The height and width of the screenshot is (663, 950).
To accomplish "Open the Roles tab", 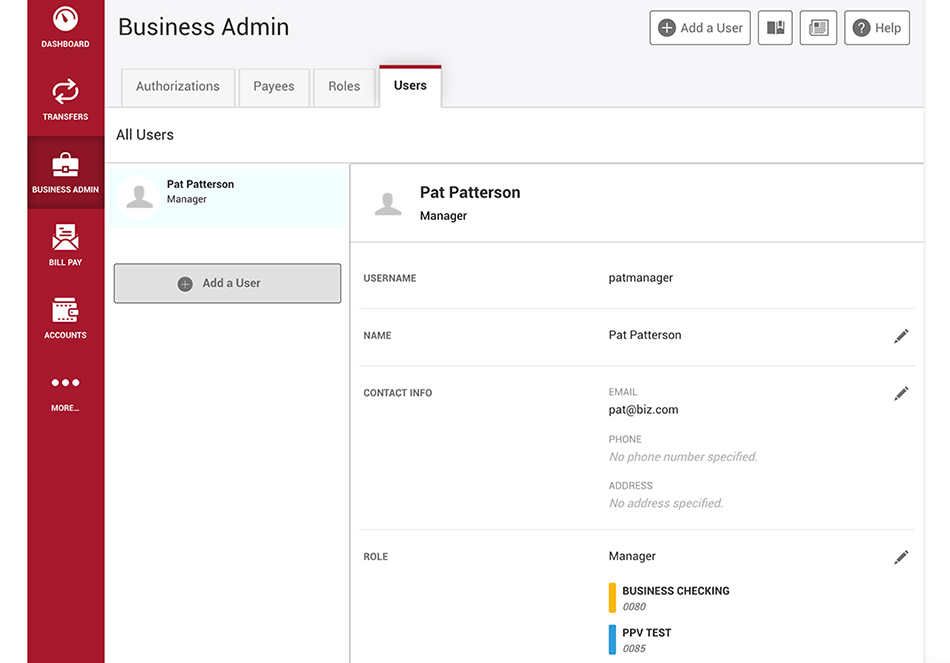I will [x=344, y=87].
